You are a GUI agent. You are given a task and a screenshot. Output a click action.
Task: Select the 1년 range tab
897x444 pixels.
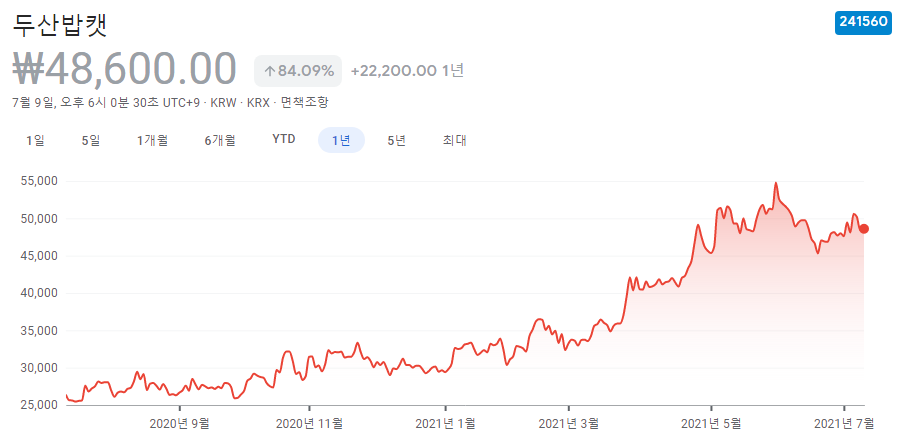point(342,140)
